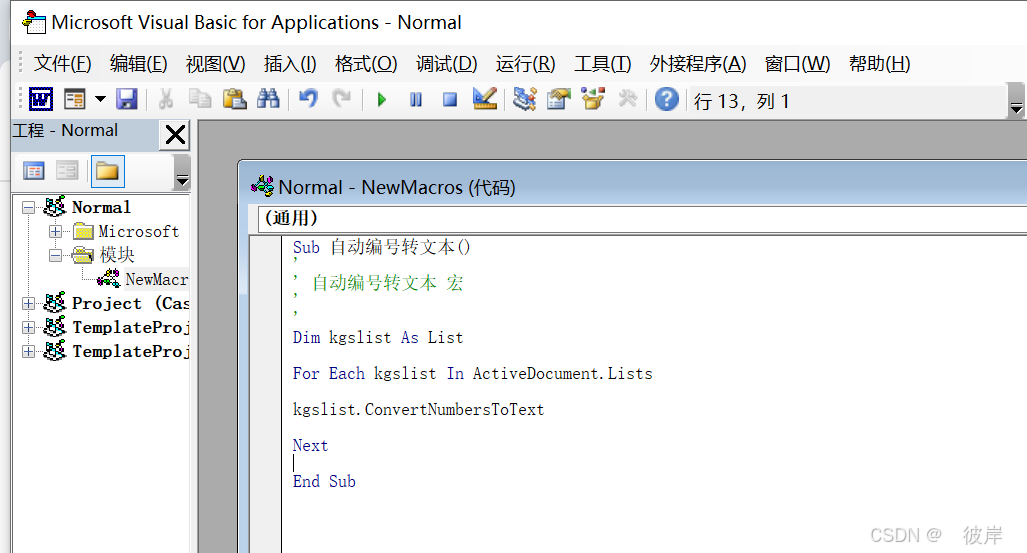Click the Insert UserForm toolbar icon
1027x553 pixels.
(75, 100)
